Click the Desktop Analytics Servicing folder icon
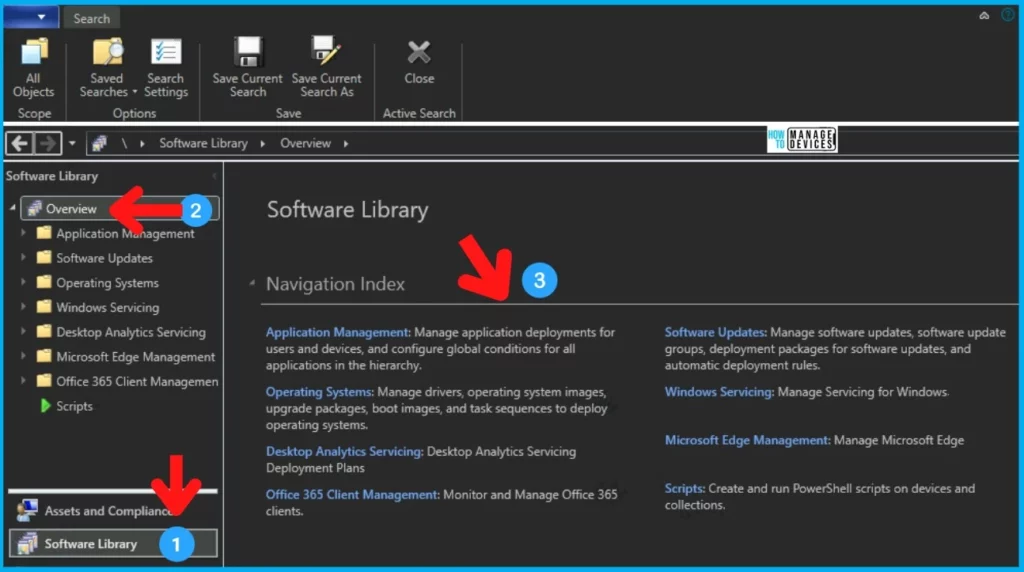The width and height of the screenshot is (1024, 572). coord(44,331)
